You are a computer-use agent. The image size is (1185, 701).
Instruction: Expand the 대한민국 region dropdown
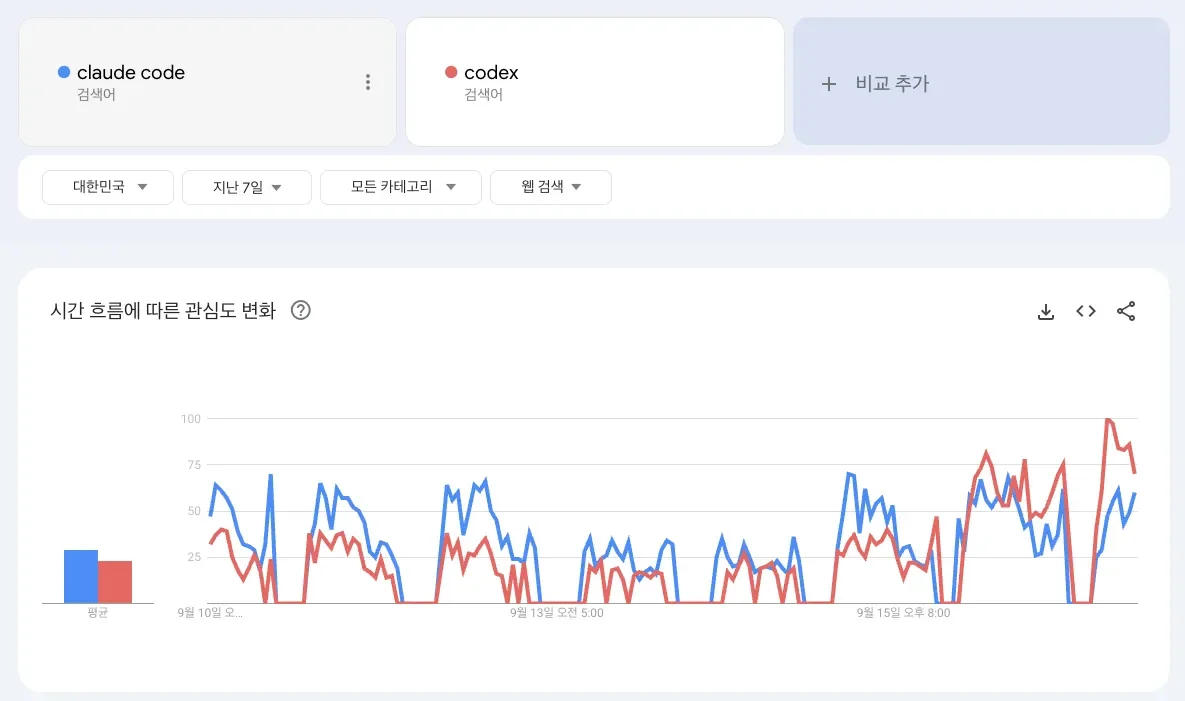click(108, 187)
